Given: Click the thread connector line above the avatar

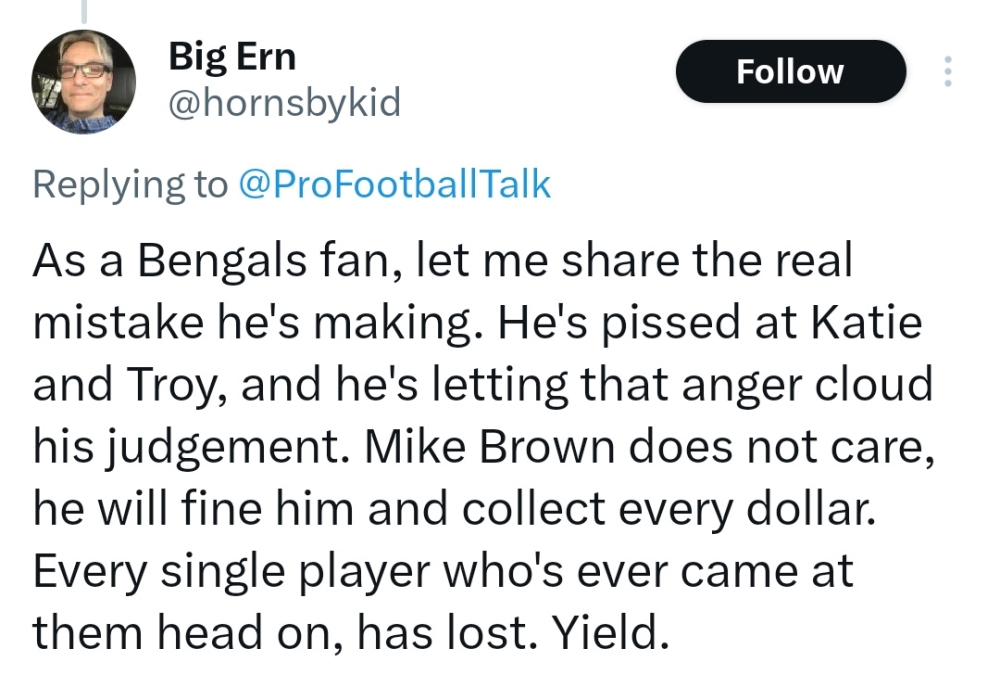Looking at the screenshot, I should click(x=84, y=10).
